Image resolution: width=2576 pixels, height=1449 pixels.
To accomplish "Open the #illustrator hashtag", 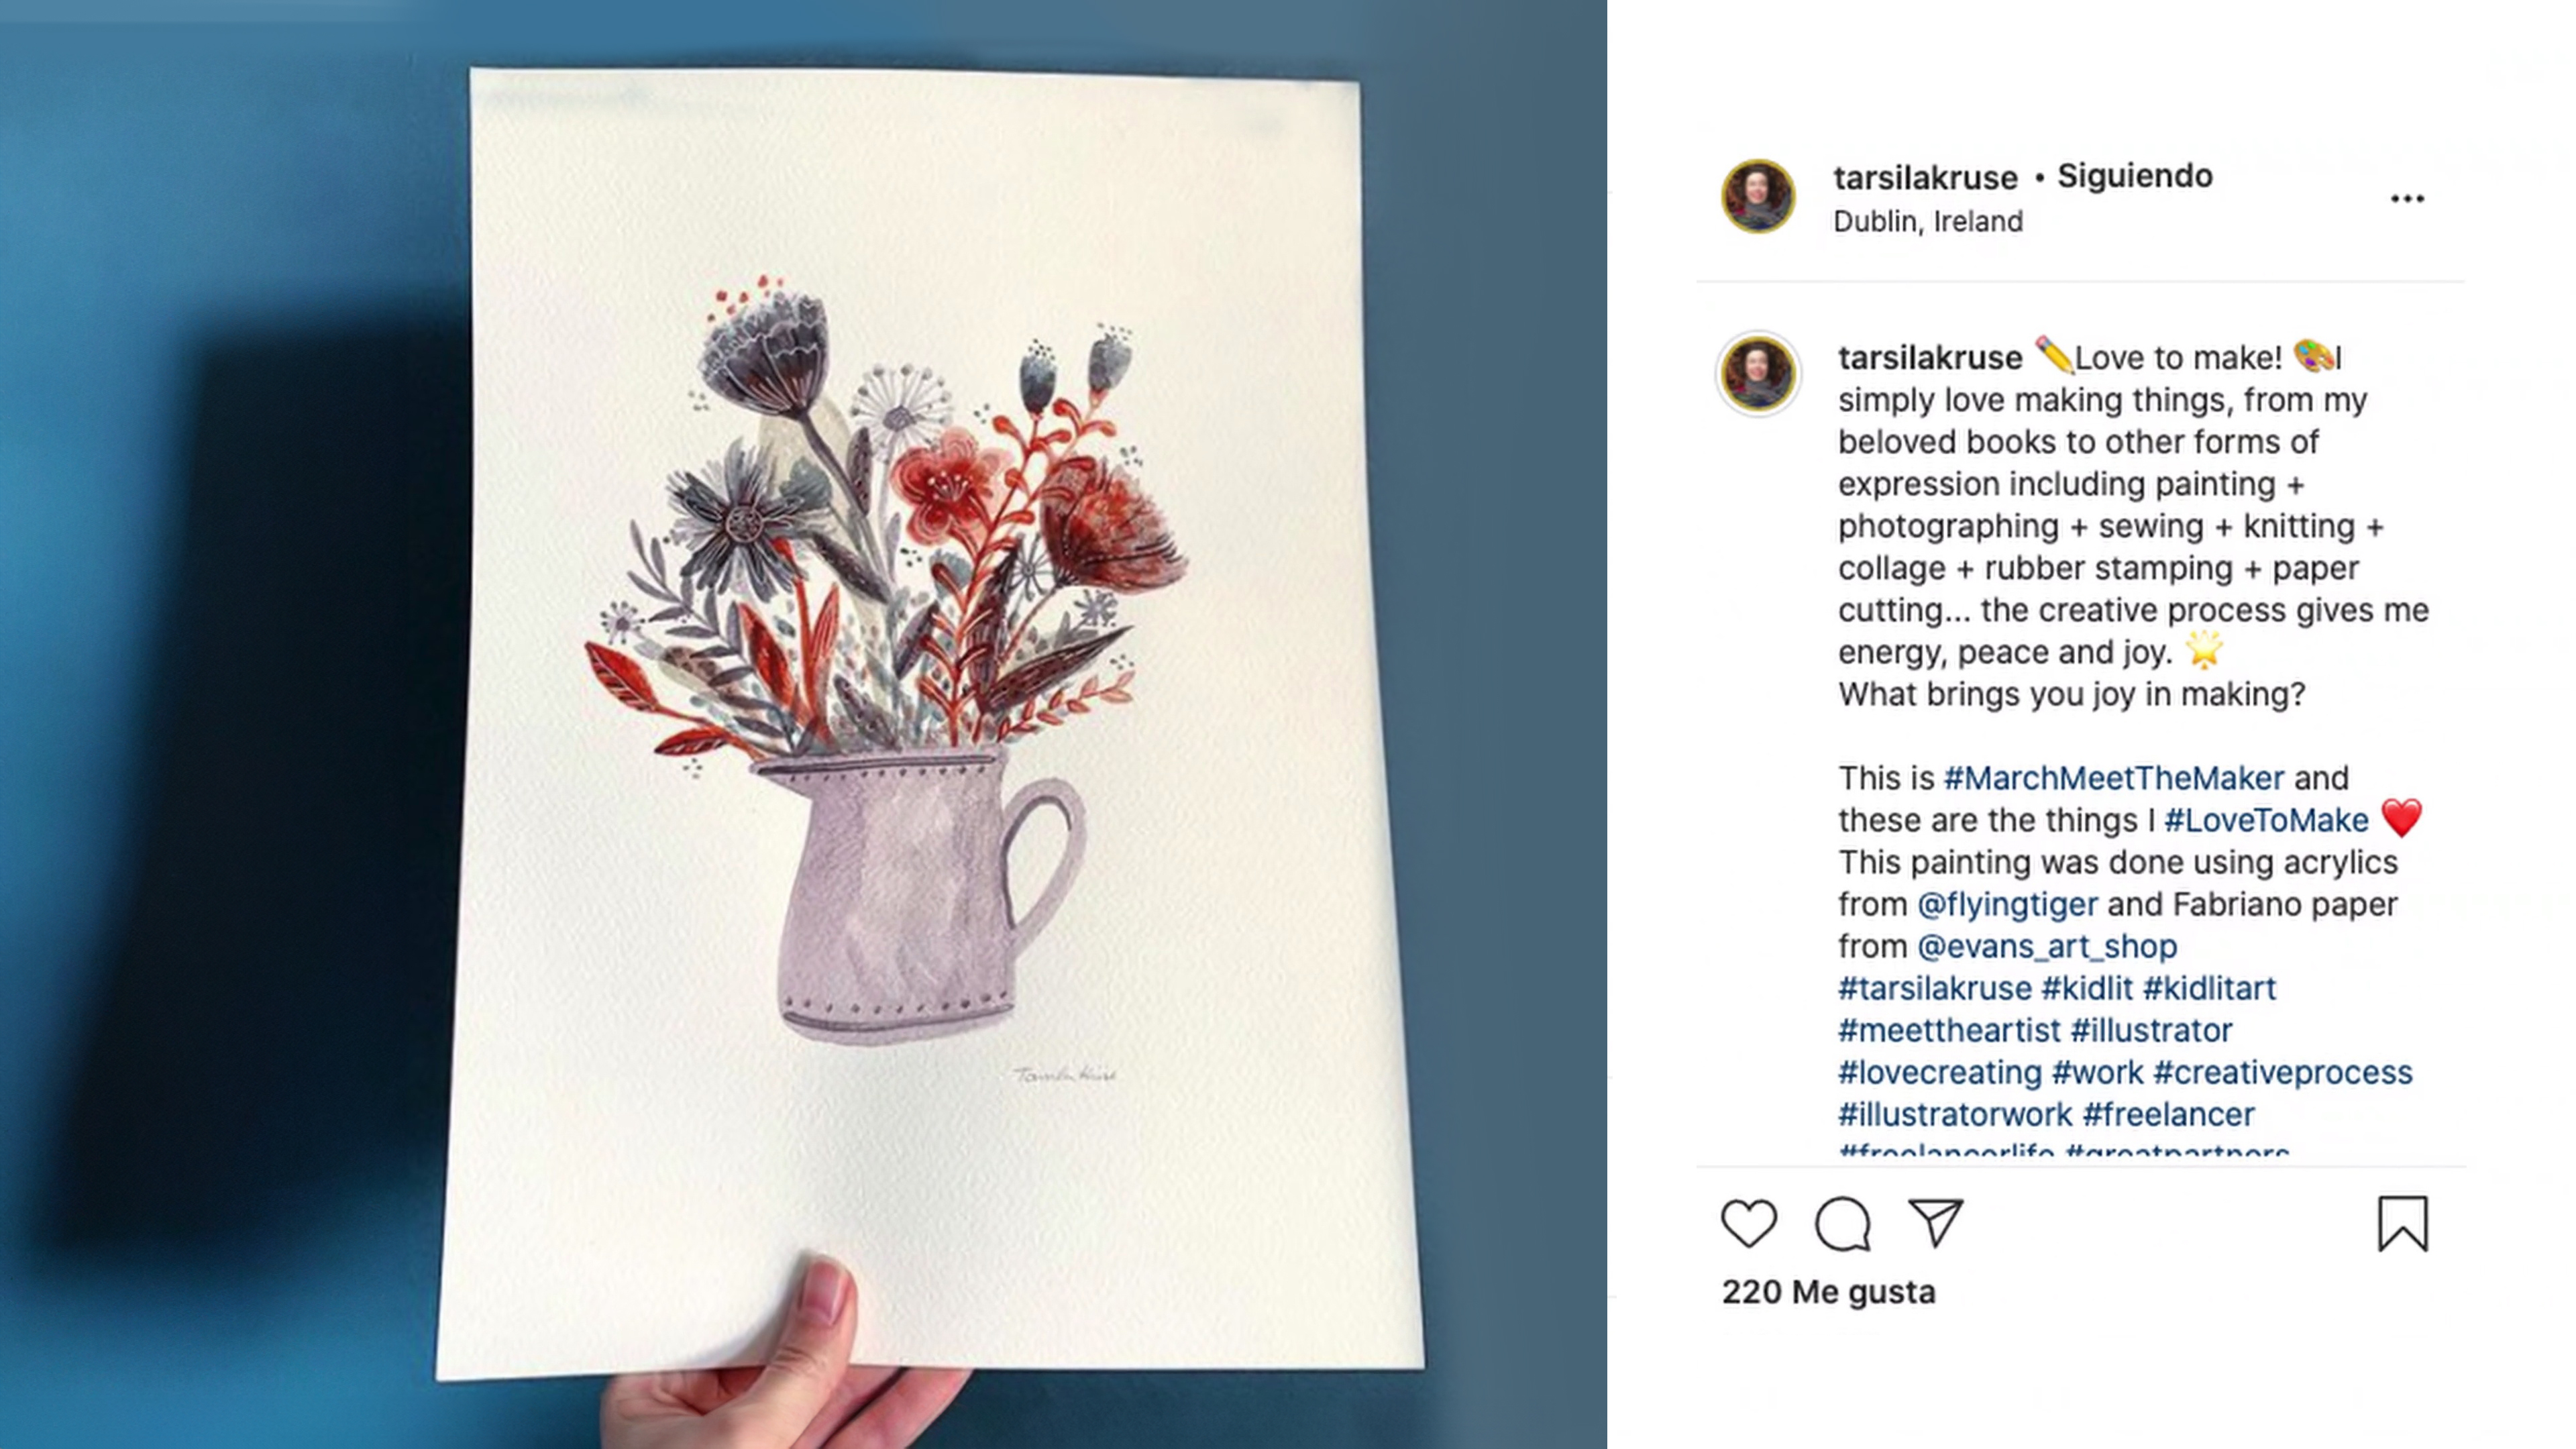I will click(2151, 1030).
